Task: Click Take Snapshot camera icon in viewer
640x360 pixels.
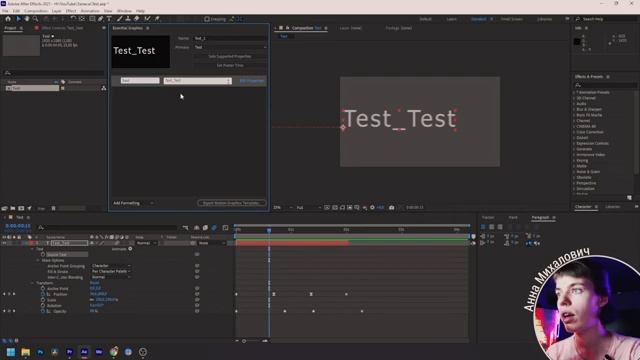Action: coord(391,208)
